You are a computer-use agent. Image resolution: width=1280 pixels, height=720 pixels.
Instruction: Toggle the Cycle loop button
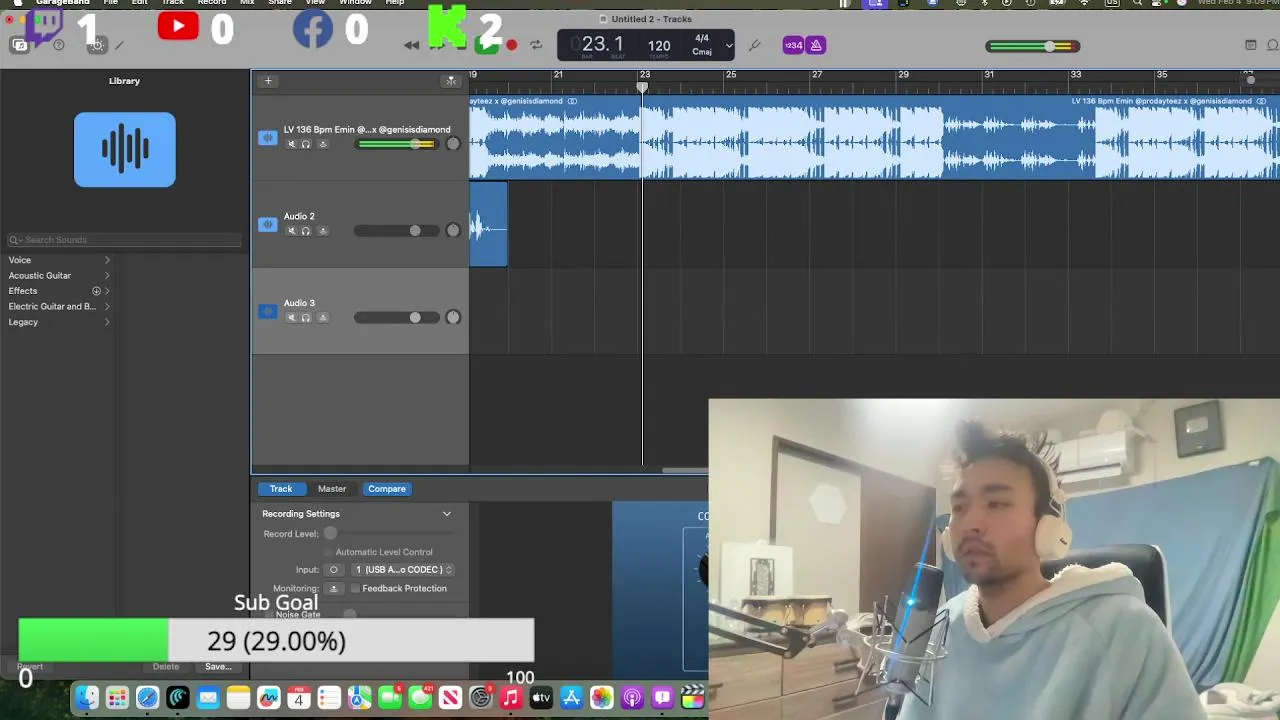point(536,45)
